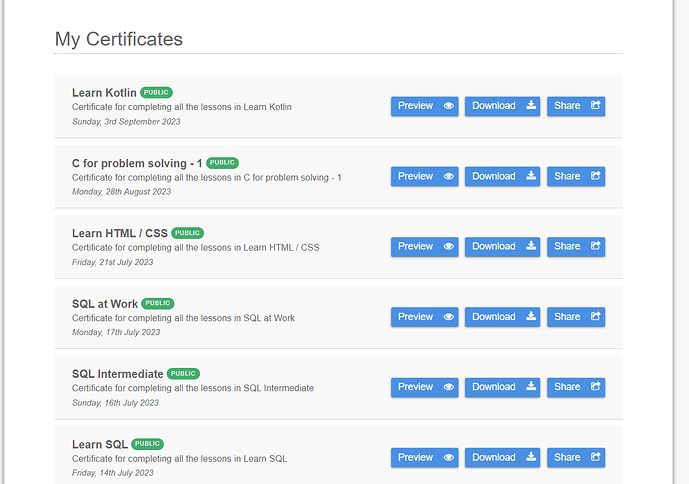Click the PUBLIC badge beside Learn SQL
The image size is (689, 484).
[147, 444]
